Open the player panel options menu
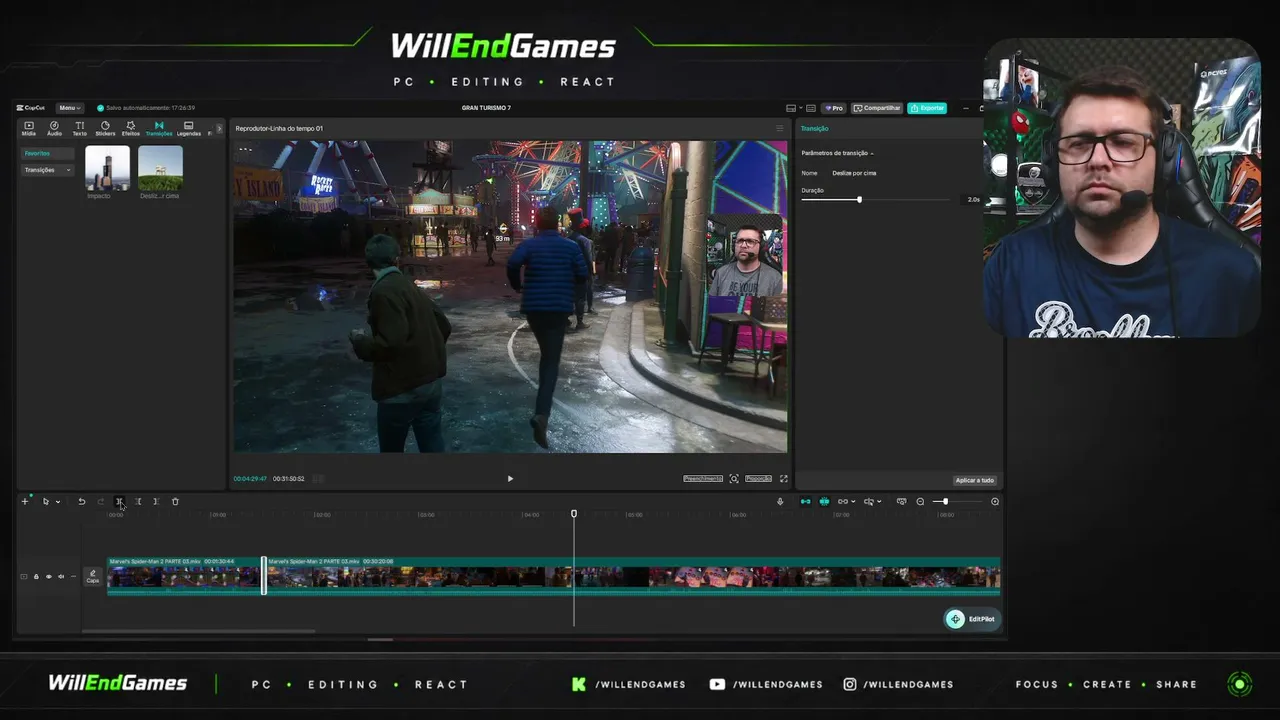 780,128
